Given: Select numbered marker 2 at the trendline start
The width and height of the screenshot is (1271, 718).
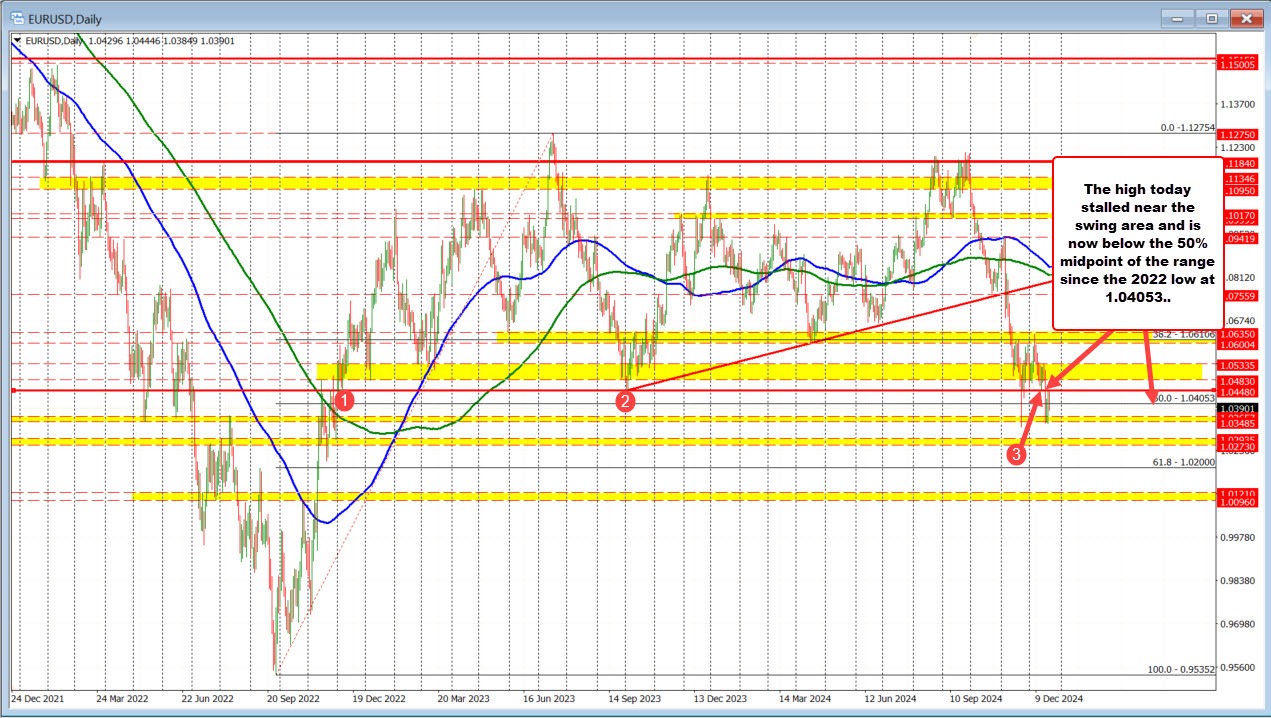Looking at the screenshot, I should coord(625,400).
